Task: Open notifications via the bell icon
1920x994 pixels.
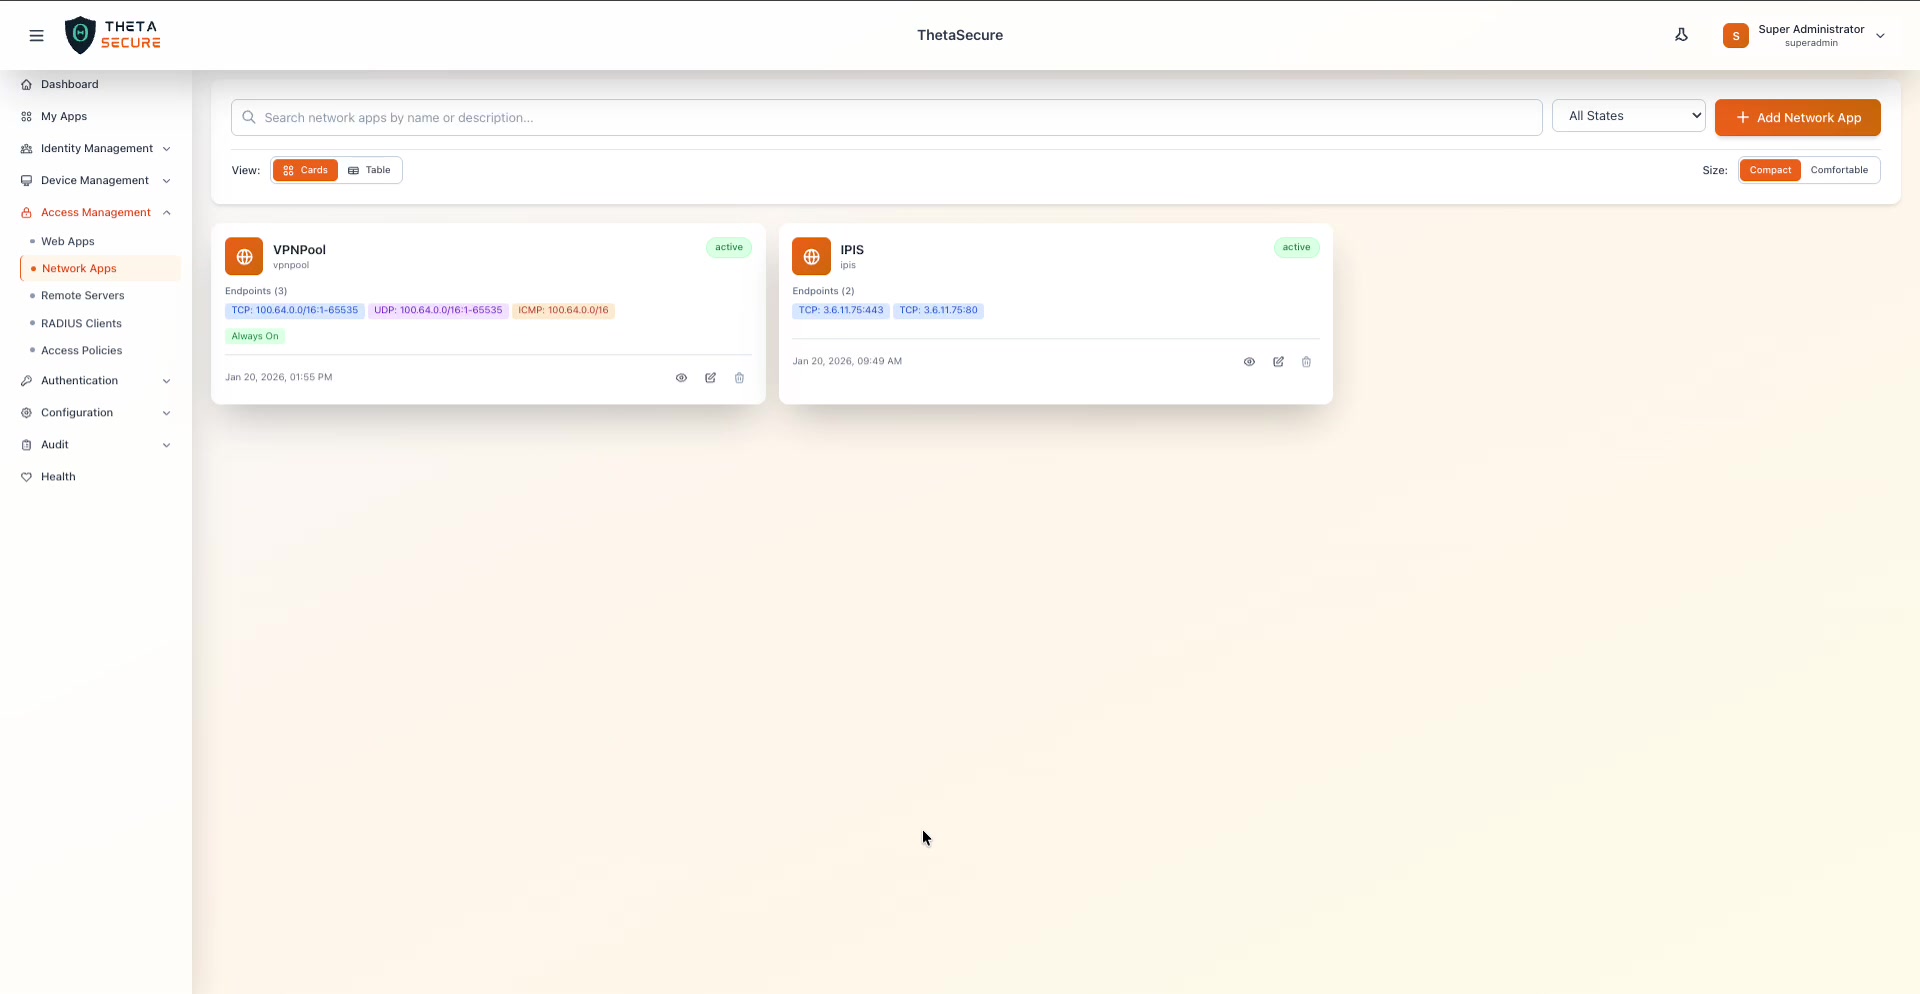Action: click(1682, 34)
